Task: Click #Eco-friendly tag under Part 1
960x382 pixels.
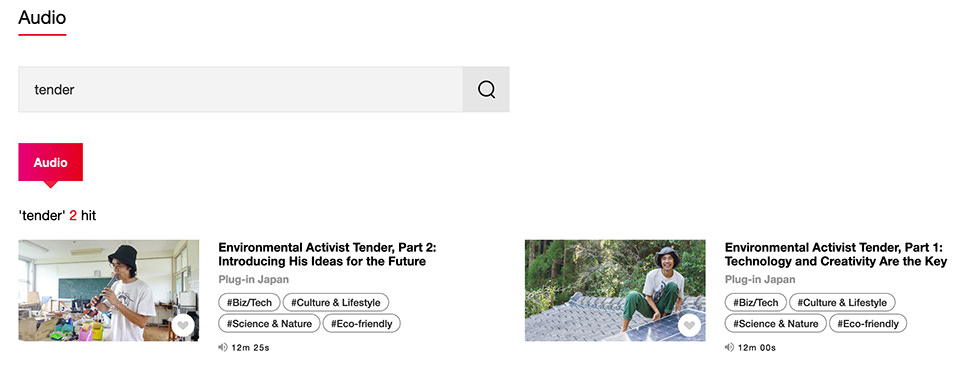Action: pos(868,323)
